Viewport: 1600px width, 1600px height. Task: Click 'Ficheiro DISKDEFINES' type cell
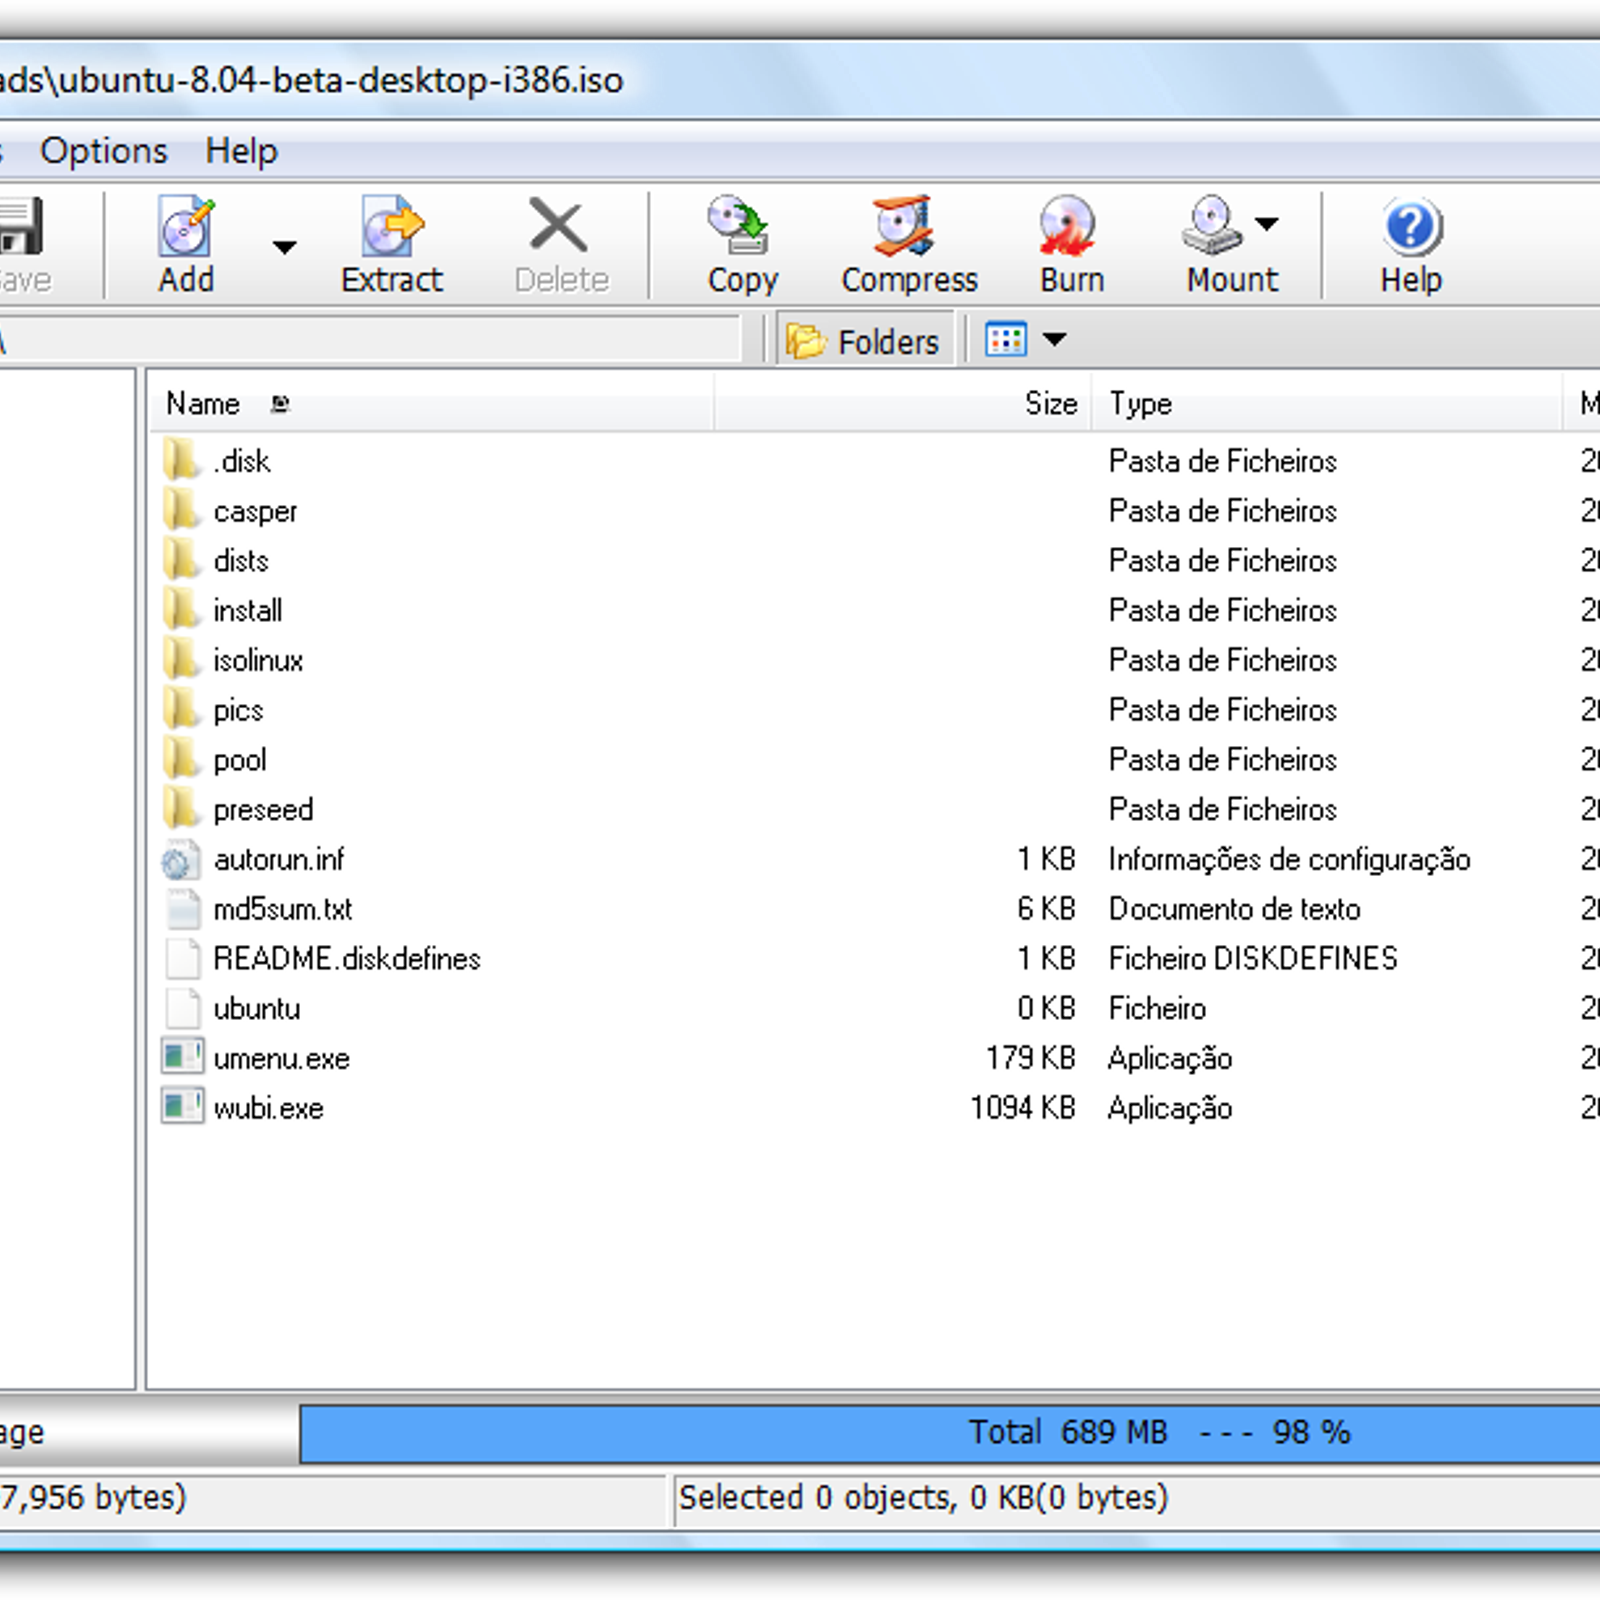pos(1252,958)
